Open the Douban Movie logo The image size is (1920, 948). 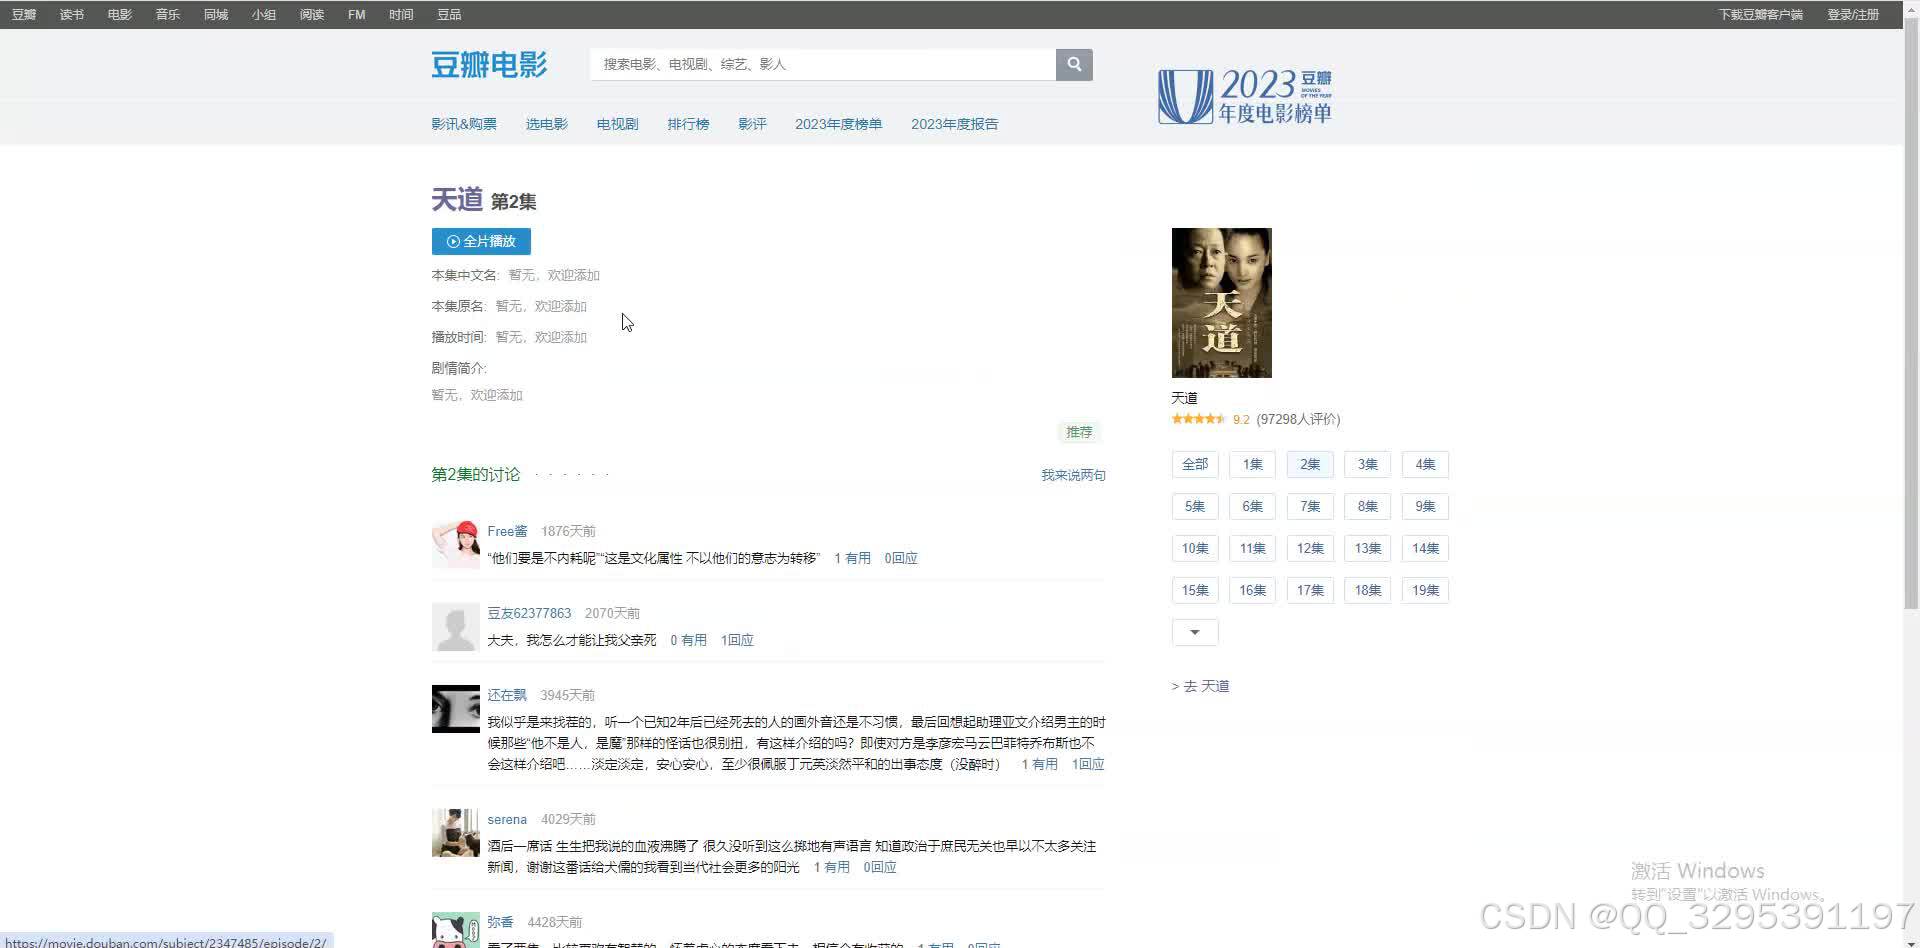click(x=489, y=64)
